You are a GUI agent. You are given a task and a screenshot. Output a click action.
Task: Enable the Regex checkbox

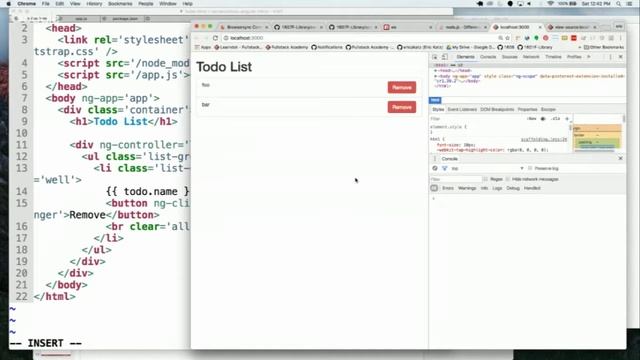(x=485, y=179)
